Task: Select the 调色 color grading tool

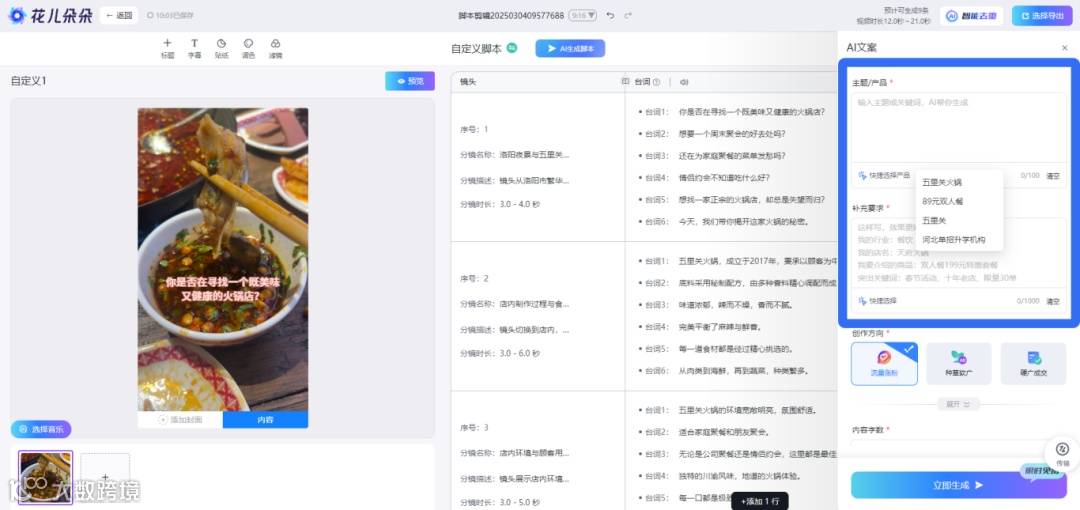Action: 248,48
